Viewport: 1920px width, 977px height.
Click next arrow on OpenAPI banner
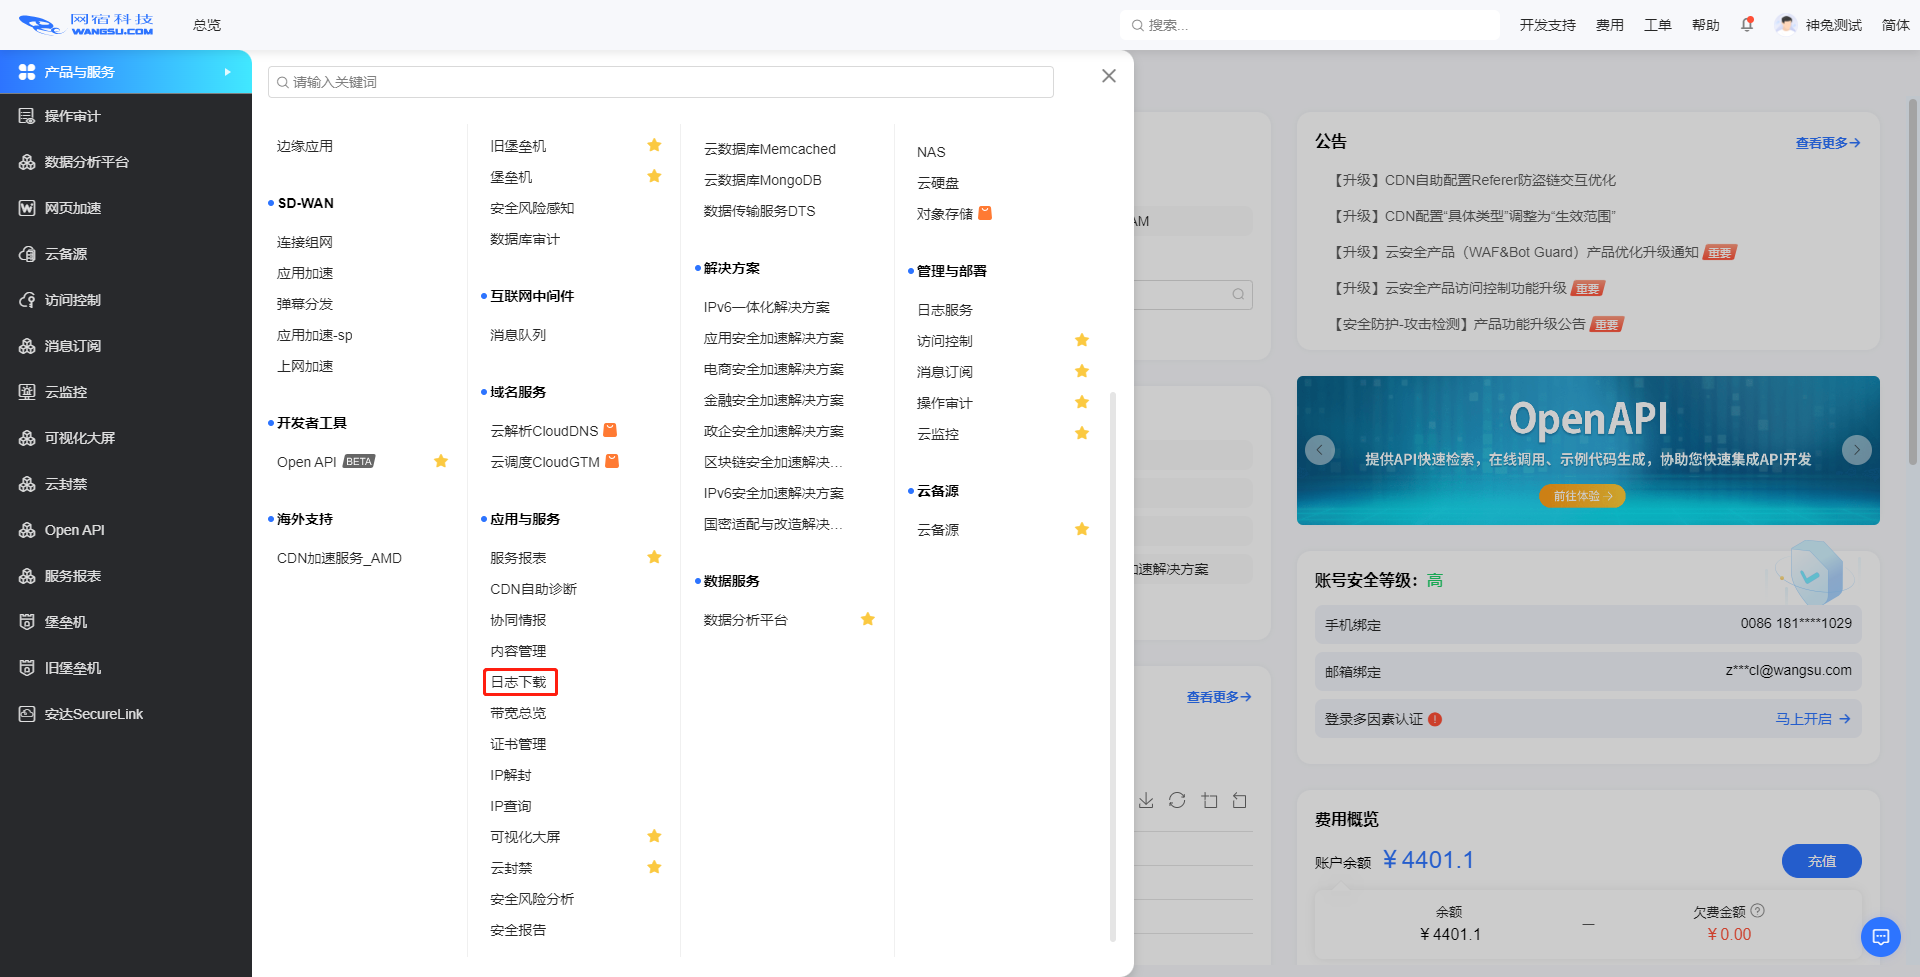pyautogui.click(x=1857, y=450)
